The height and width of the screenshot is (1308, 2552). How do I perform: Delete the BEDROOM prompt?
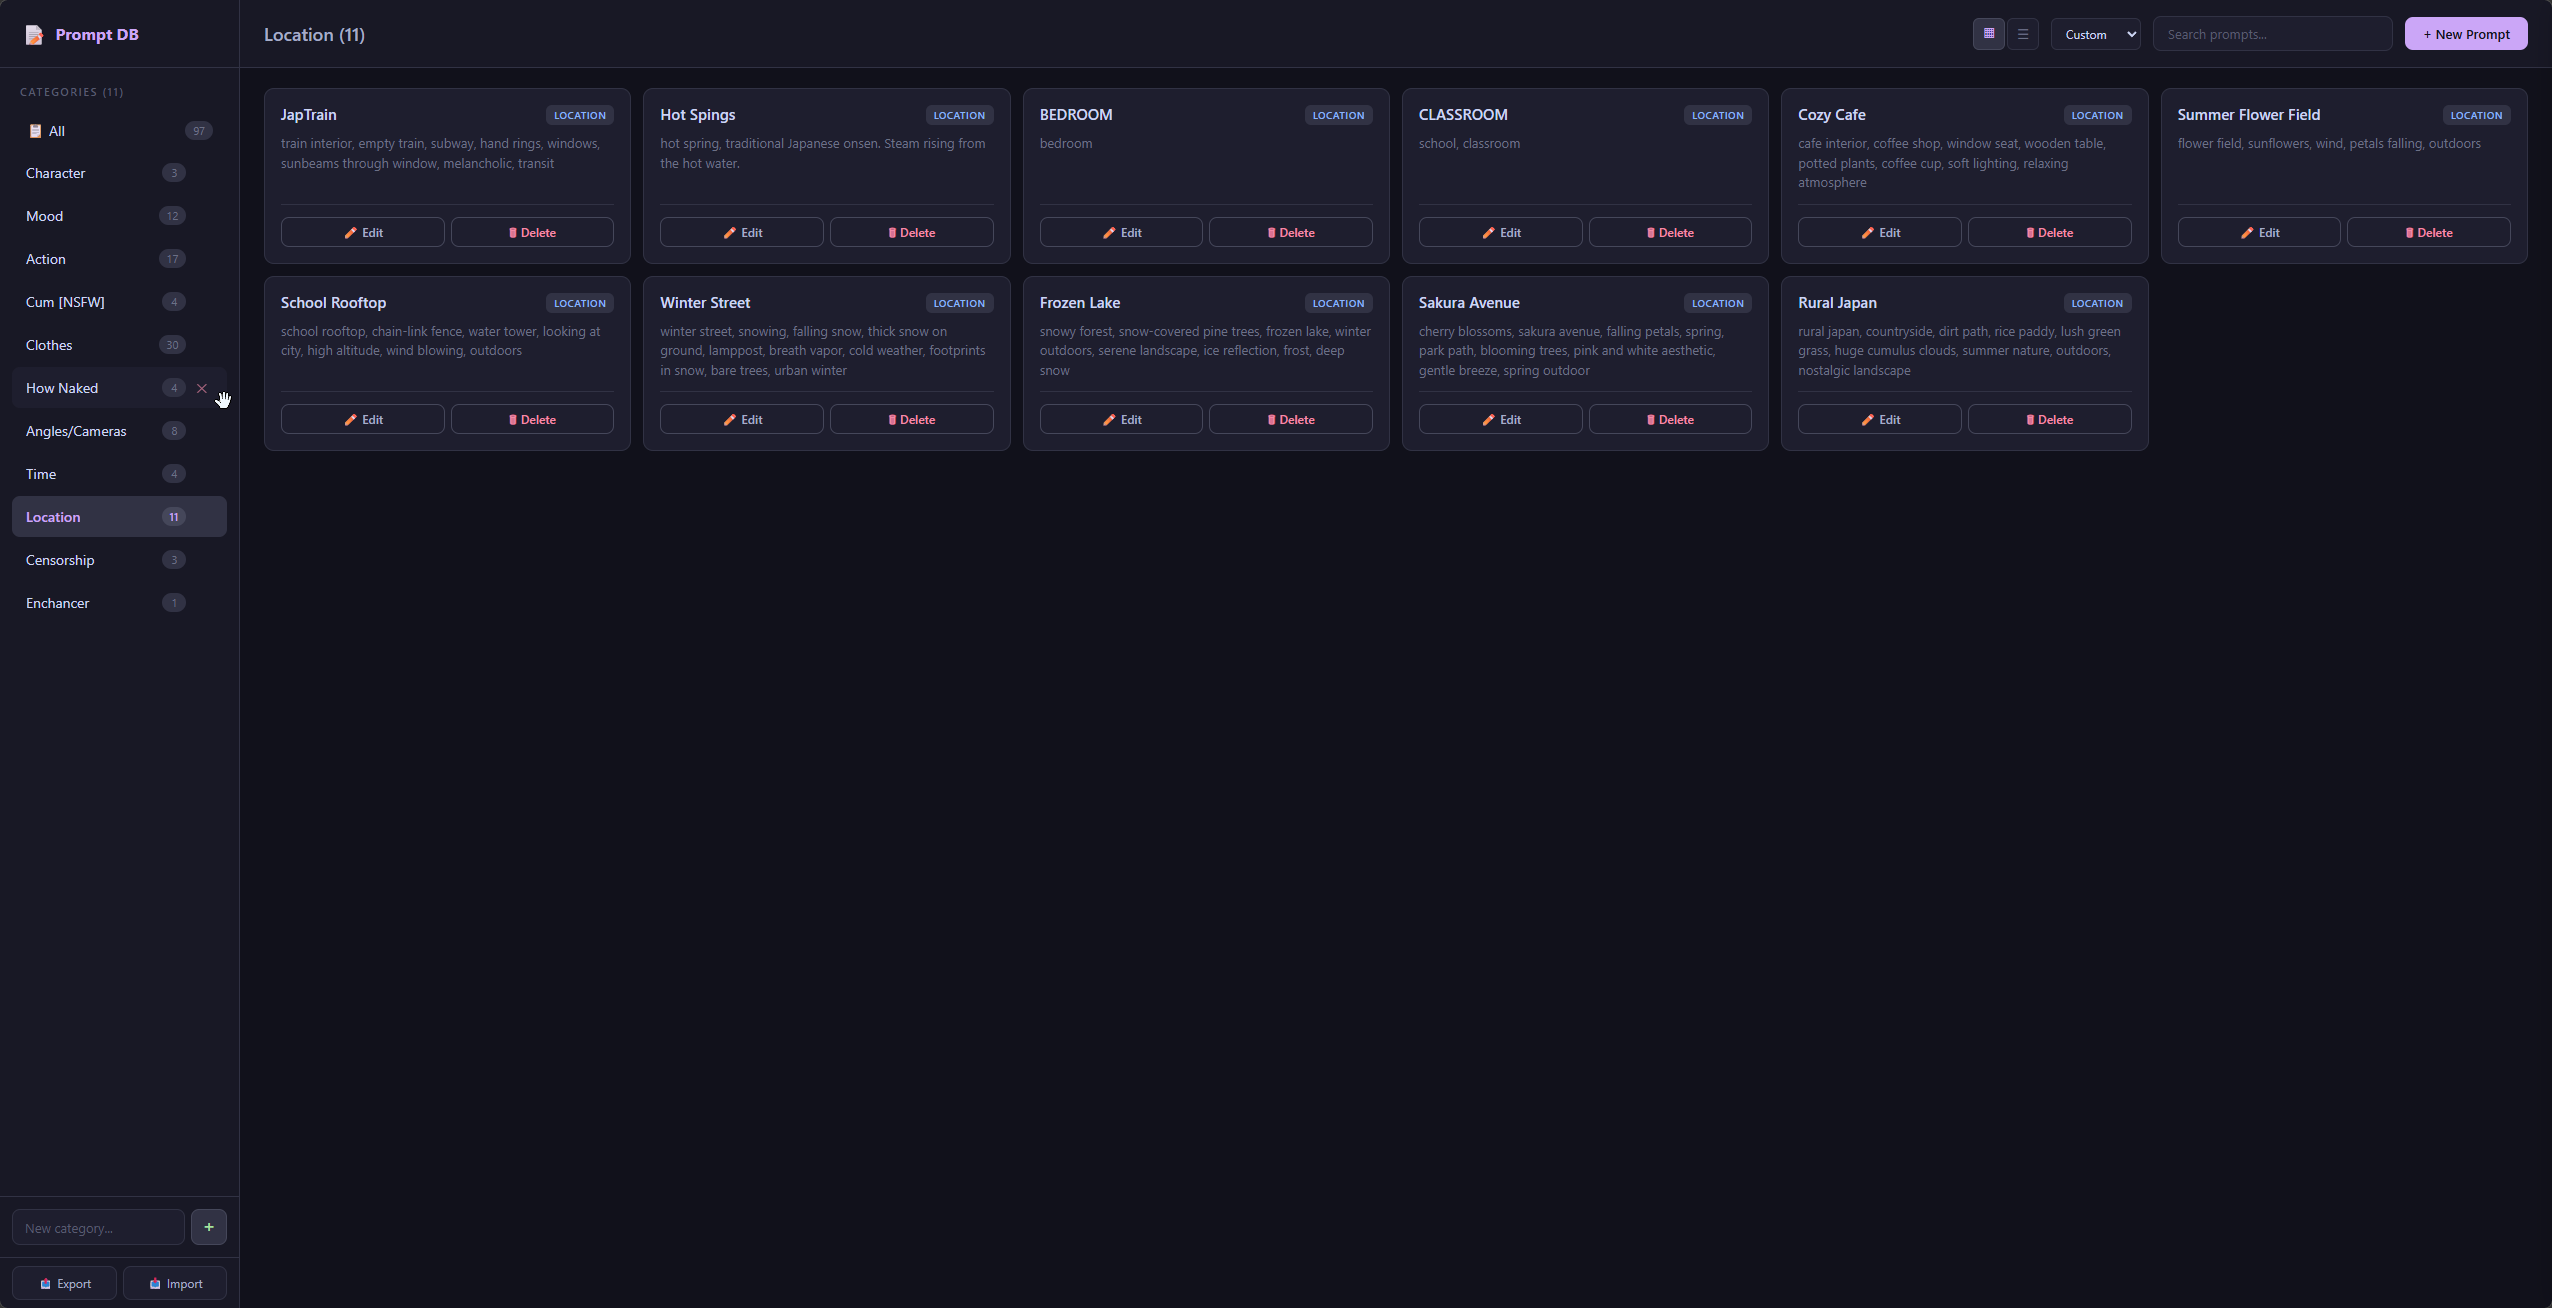pyautogui.click(x=1290, y=232)
